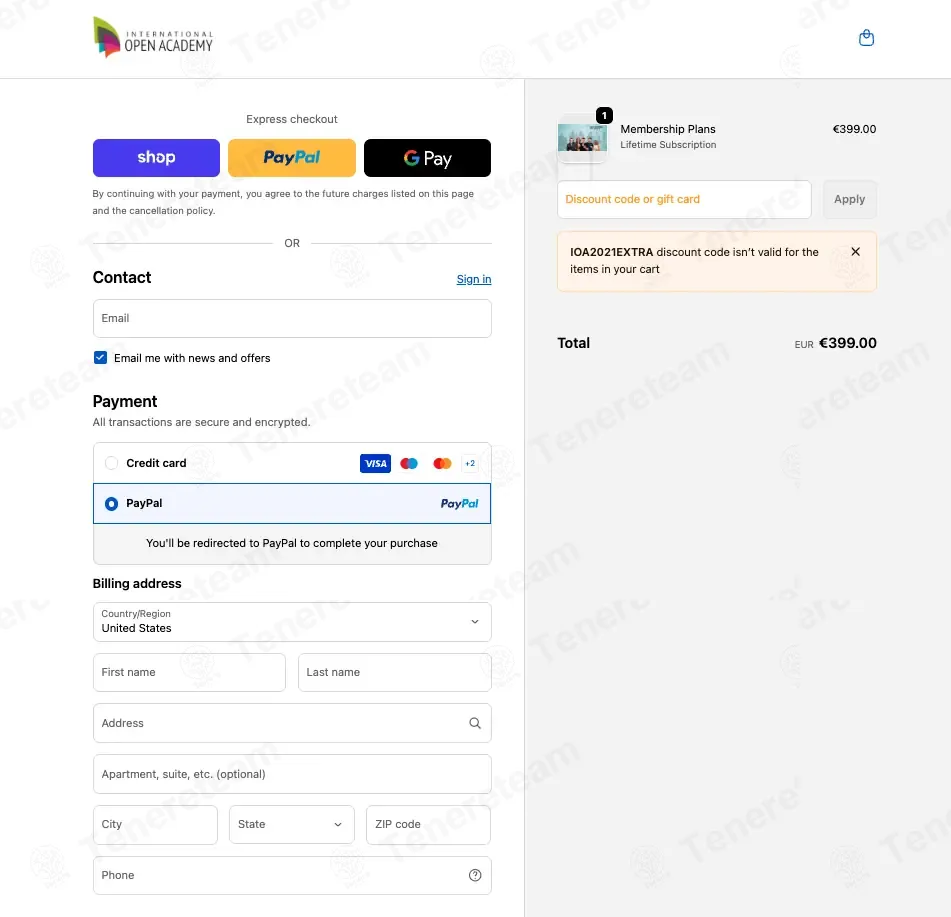Apply the discount code

point(849,199)
